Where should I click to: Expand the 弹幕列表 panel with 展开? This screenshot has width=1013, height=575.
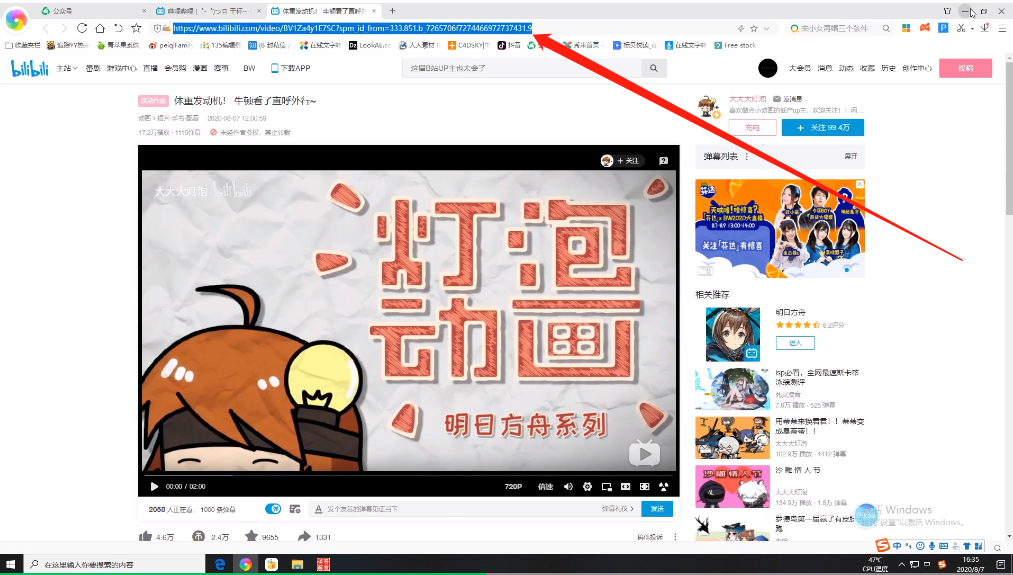coord(851,157)
